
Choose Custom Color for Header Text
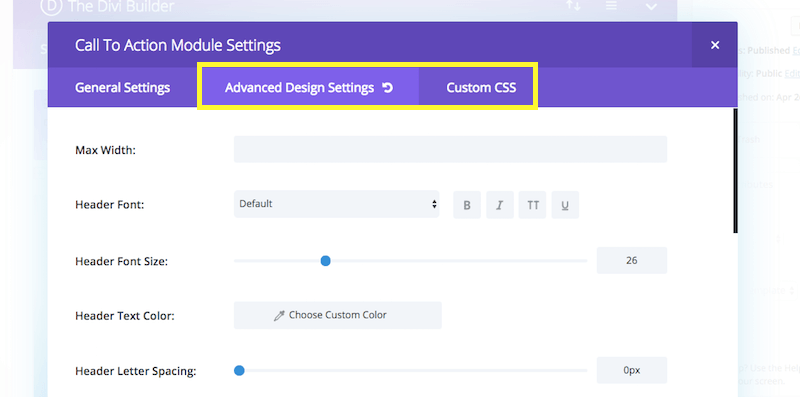[x=338, y=315]
